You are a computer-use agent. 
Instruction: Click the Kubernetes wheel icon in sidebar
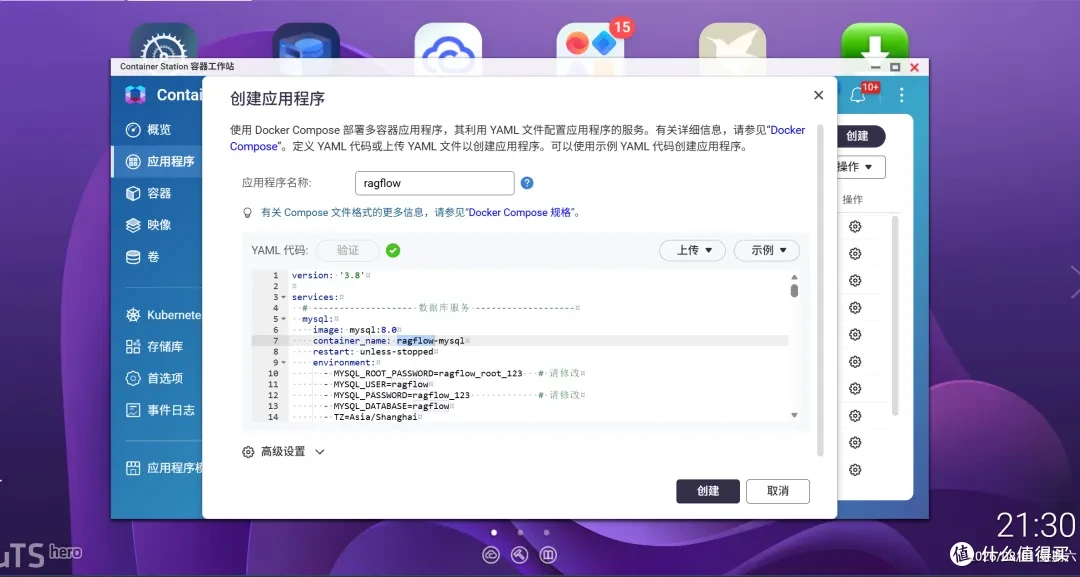pos(133,315)
